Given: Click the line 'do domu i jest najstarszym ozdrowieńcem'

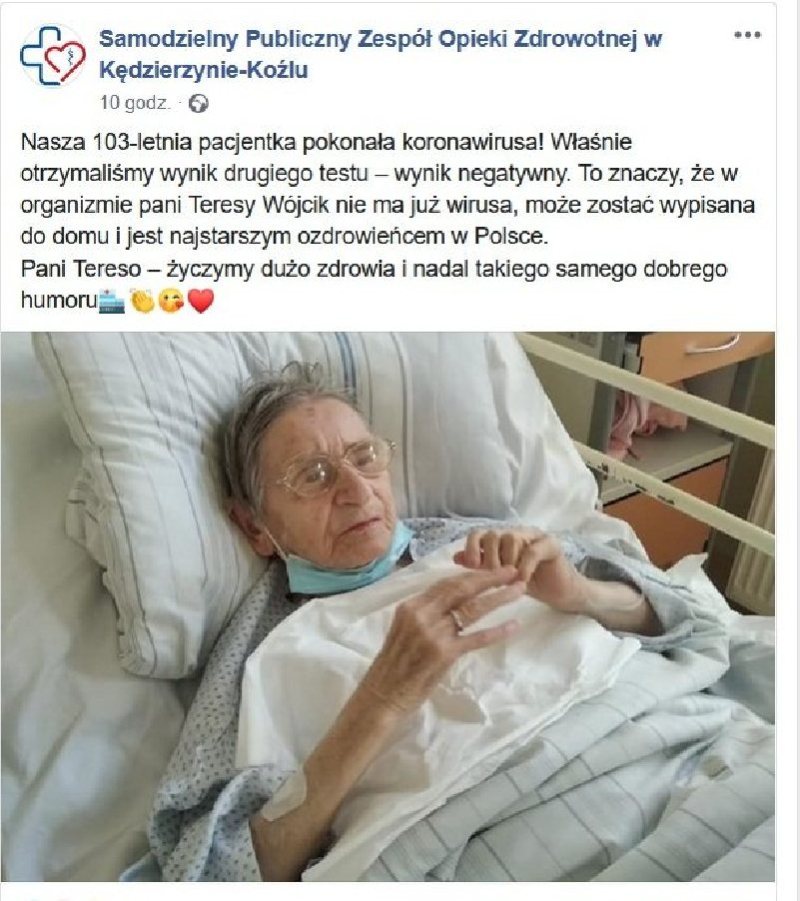Looking at the screenshot, I should pyautogui.click(x=284, y=236).
